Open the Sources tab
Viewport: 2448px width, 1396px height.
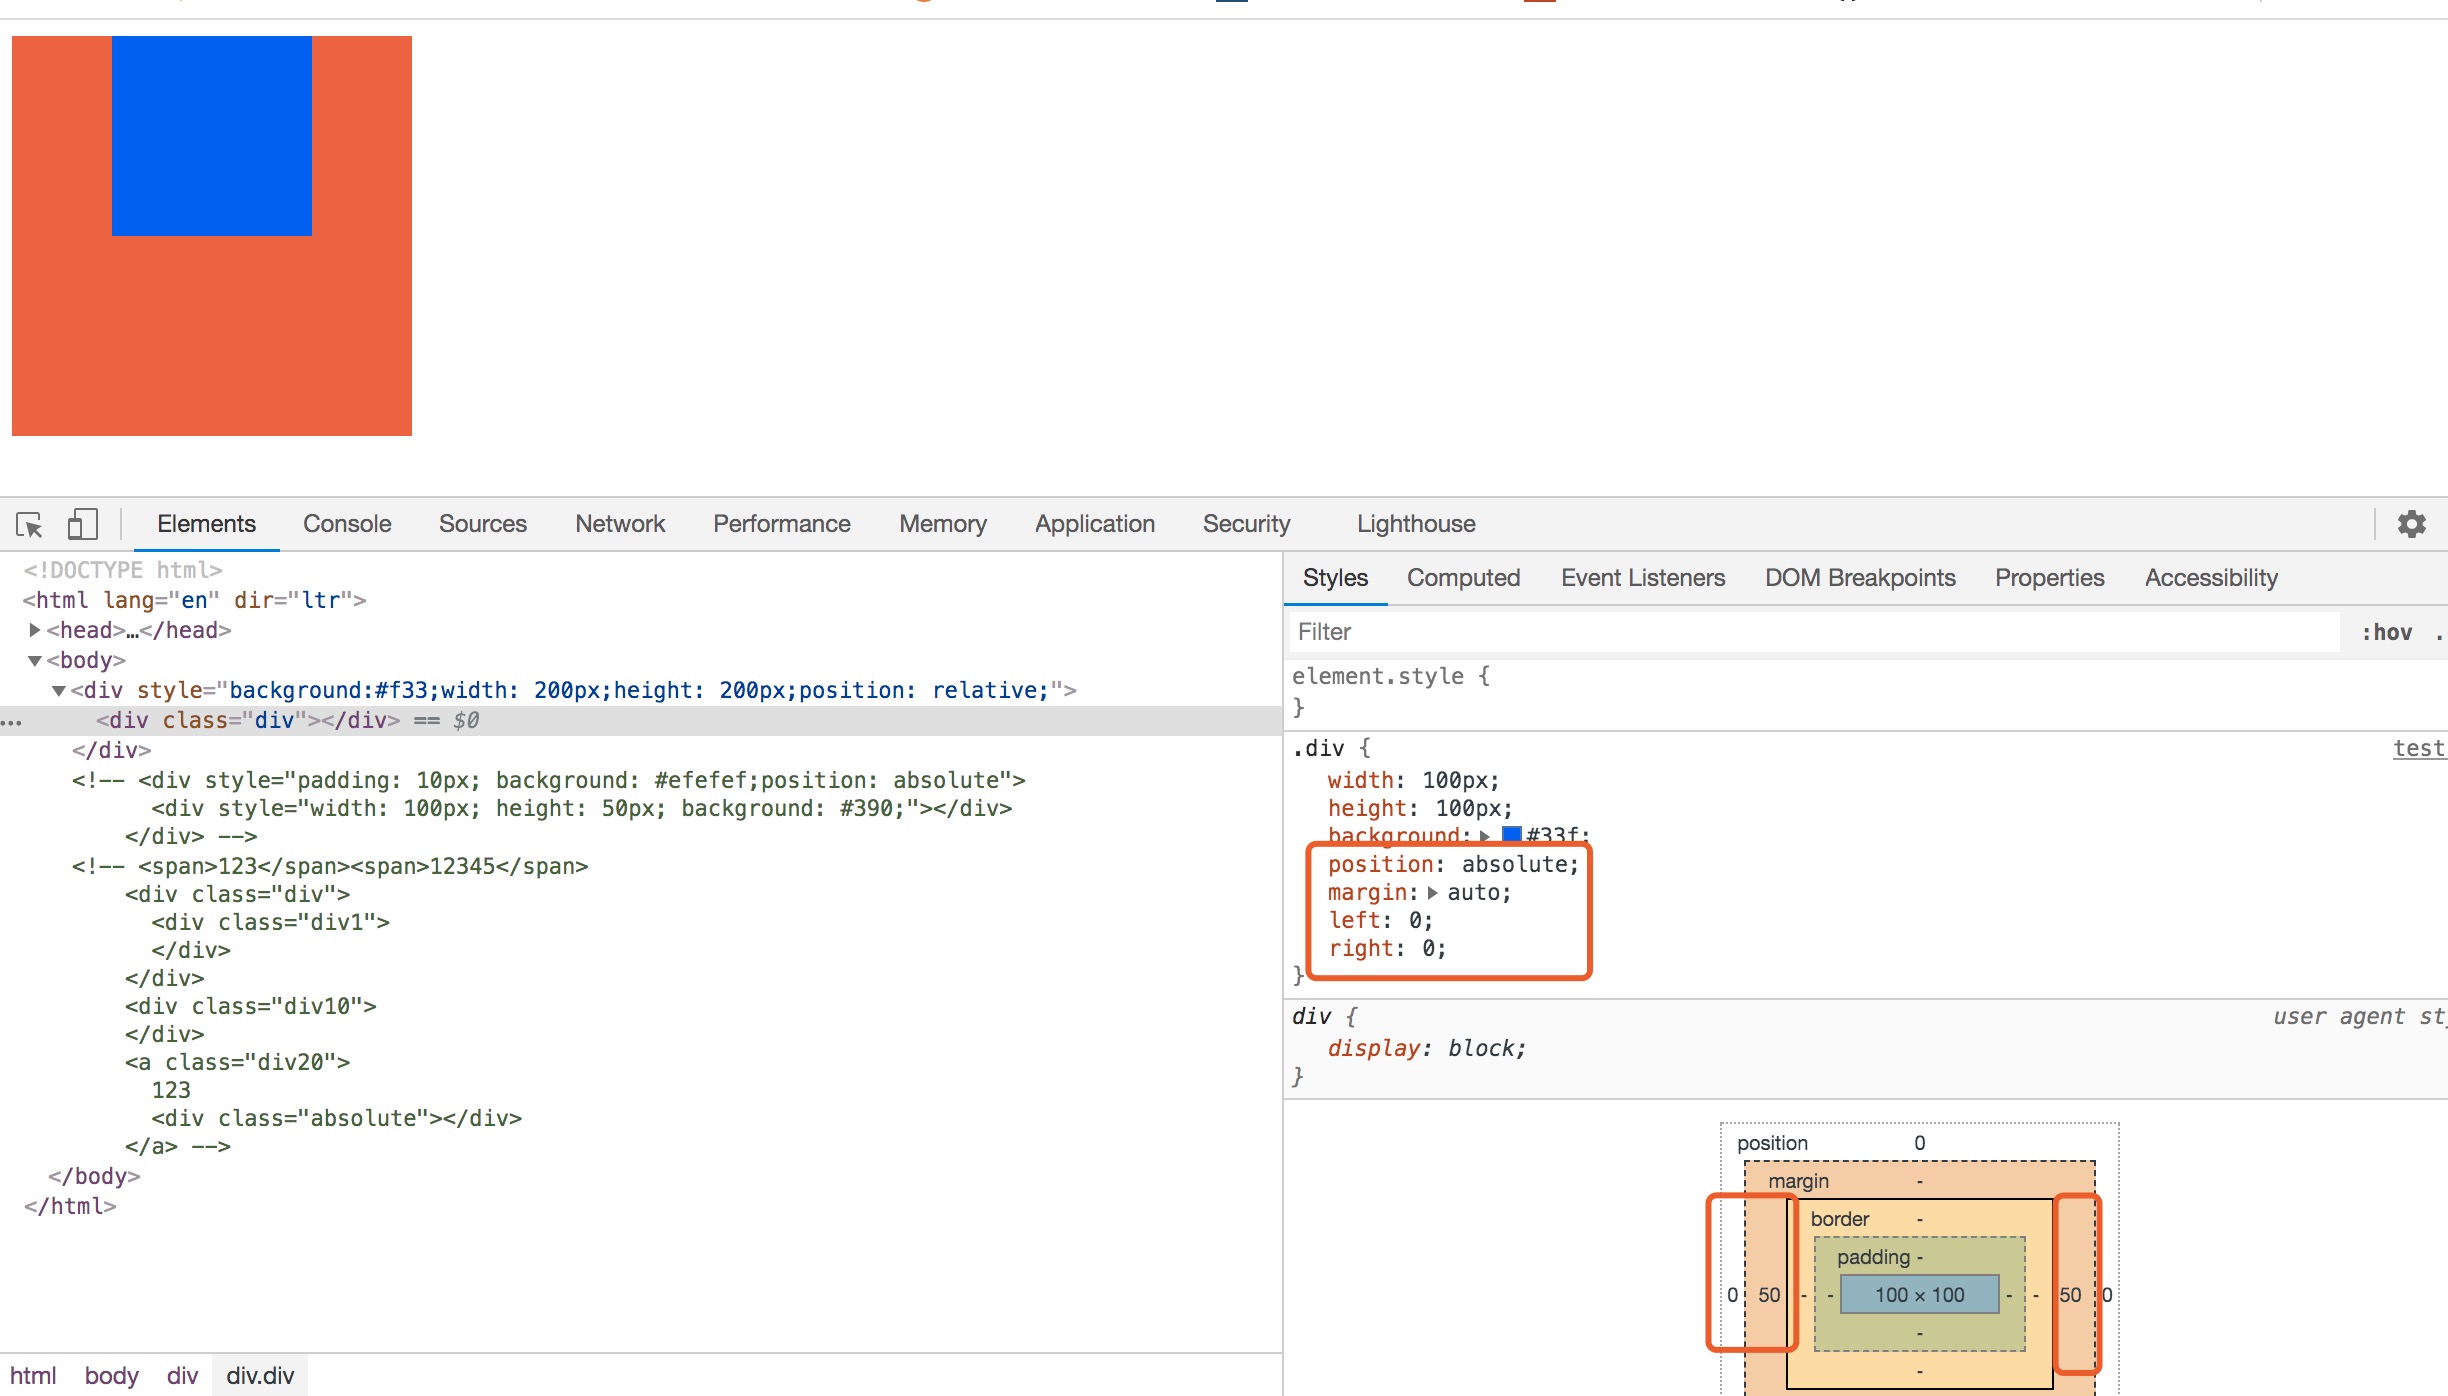[x=482, y=524]
